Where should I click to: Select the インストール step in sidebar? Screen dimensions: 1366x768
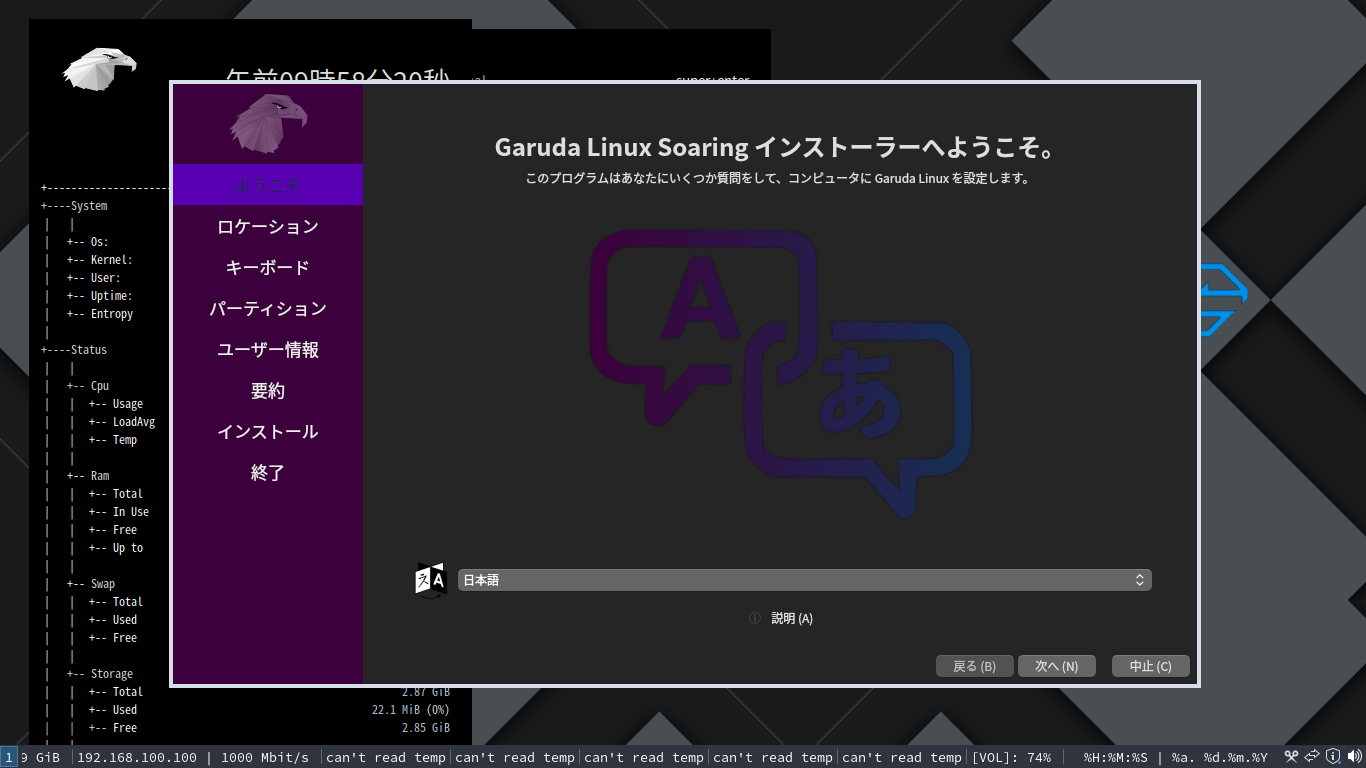pos(268,432)
